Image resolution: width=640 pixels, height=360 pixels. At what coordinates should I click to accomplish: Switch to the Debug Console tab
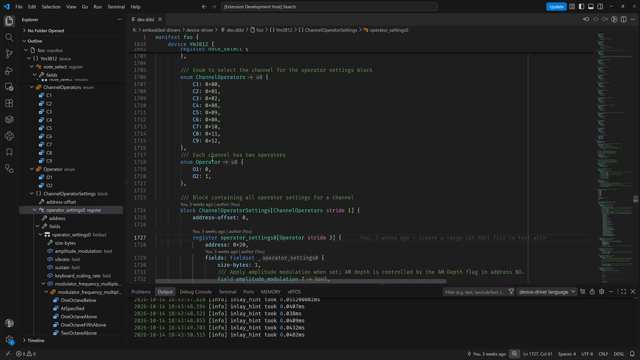tap(196, 291)
